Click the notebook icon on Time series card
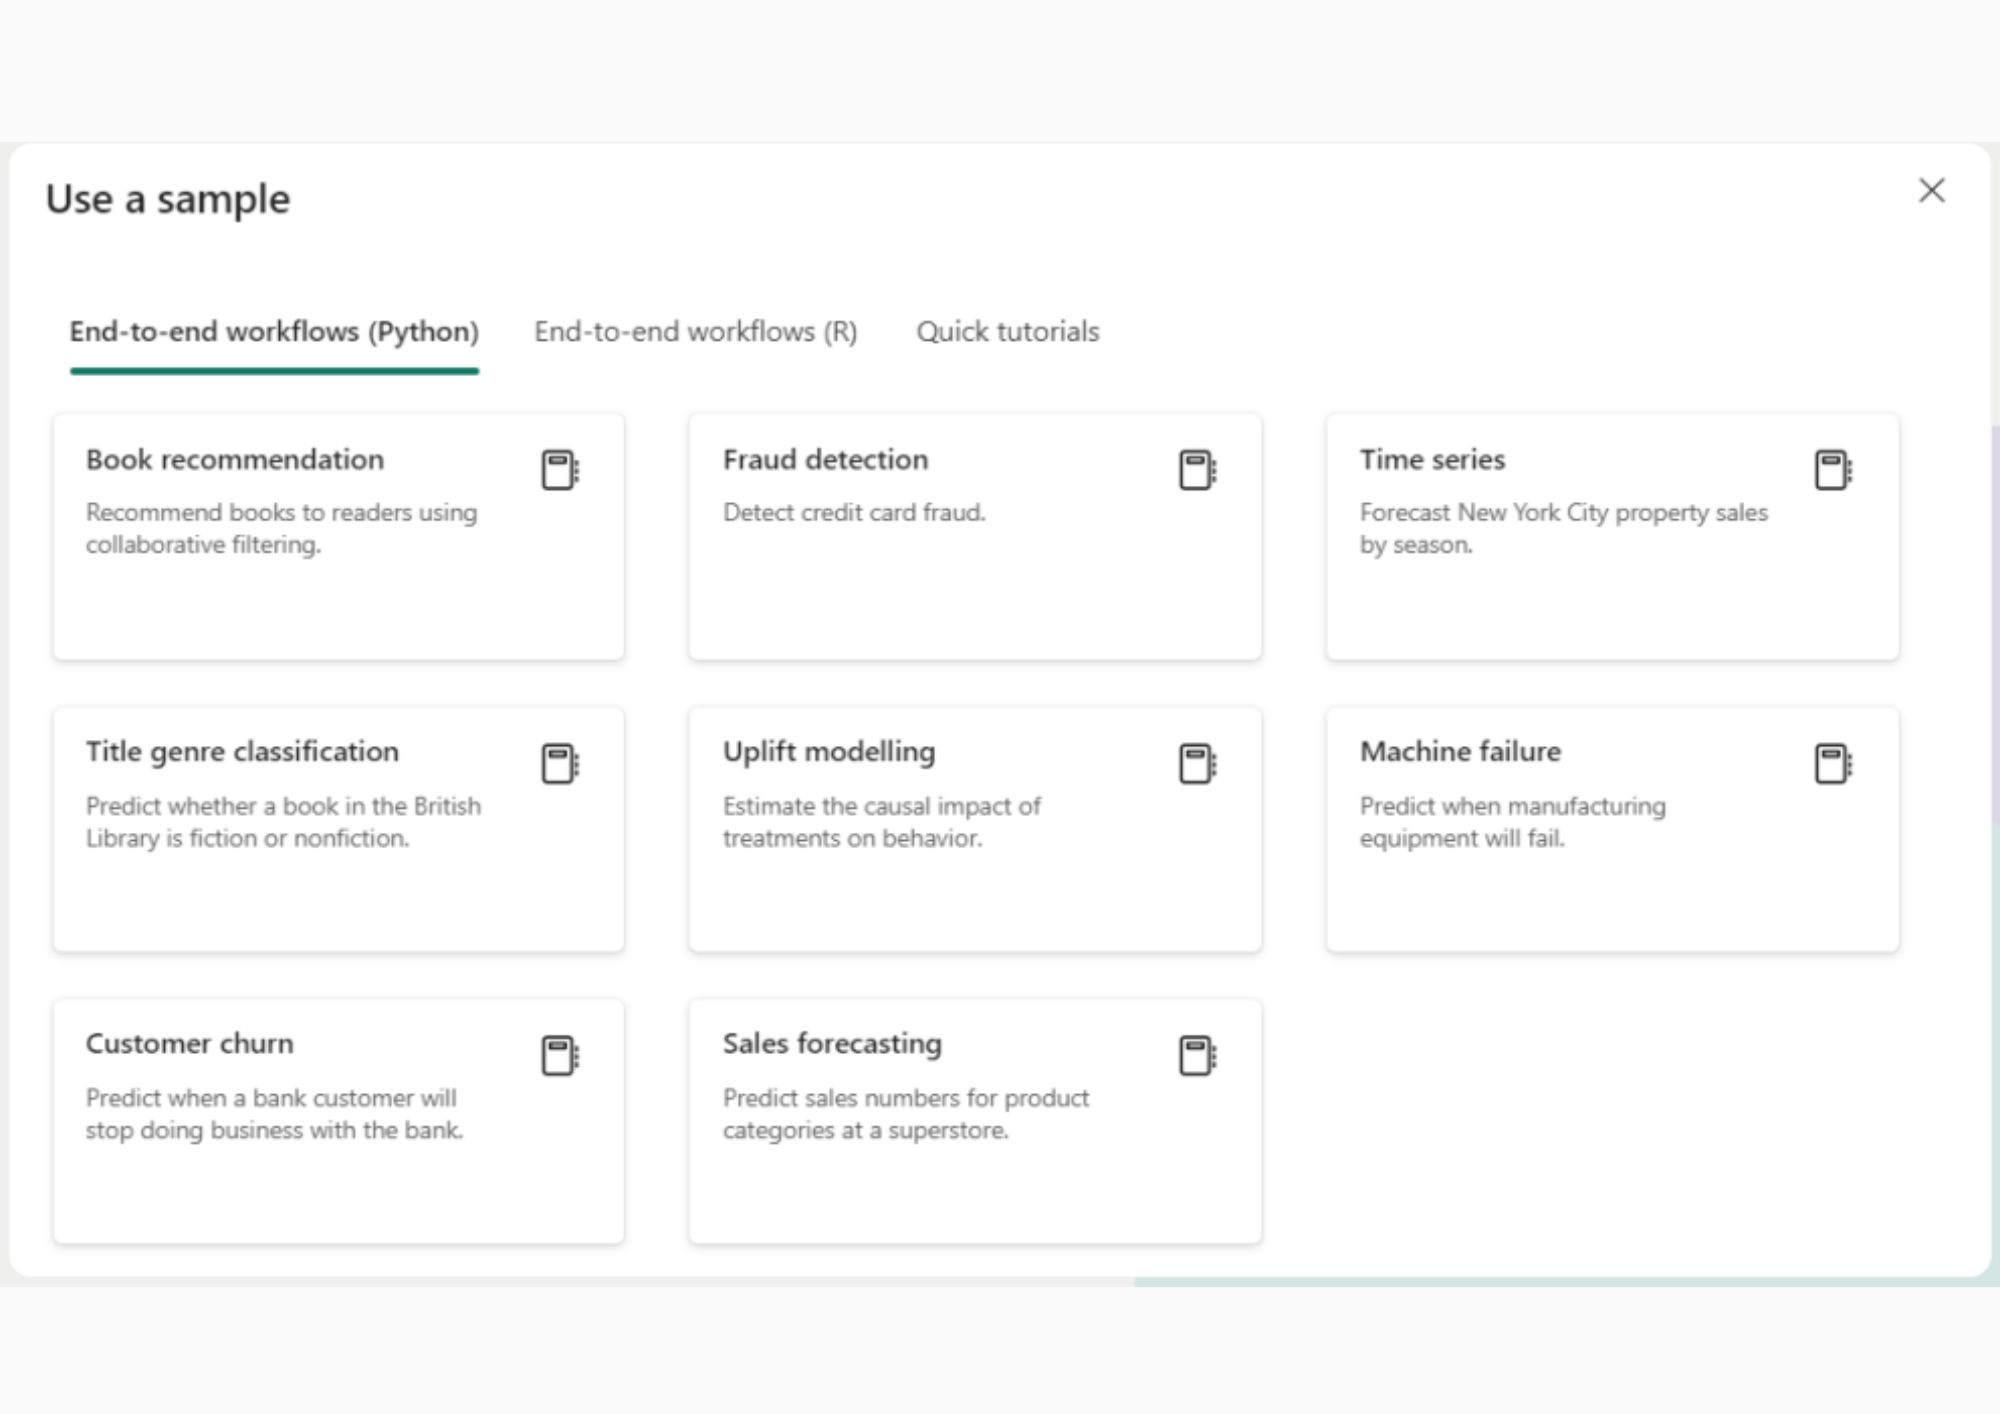 tap(1833, 470)
